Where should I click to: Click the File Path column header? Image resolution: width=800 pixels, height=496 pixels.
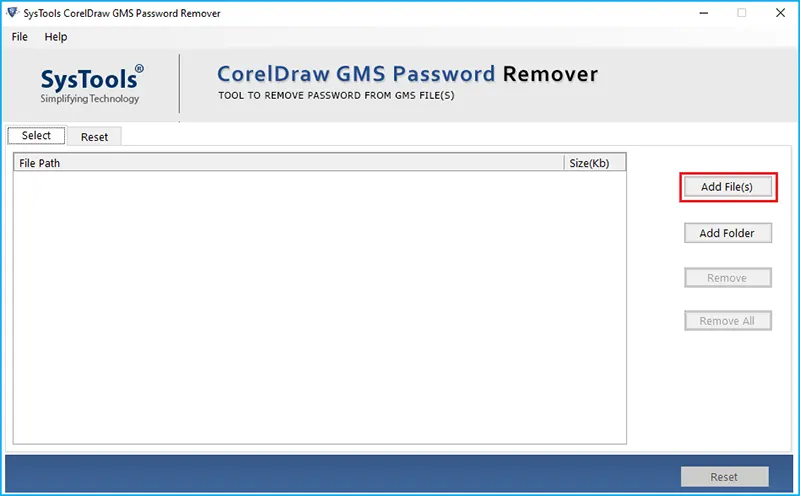[x=289, y=163]
